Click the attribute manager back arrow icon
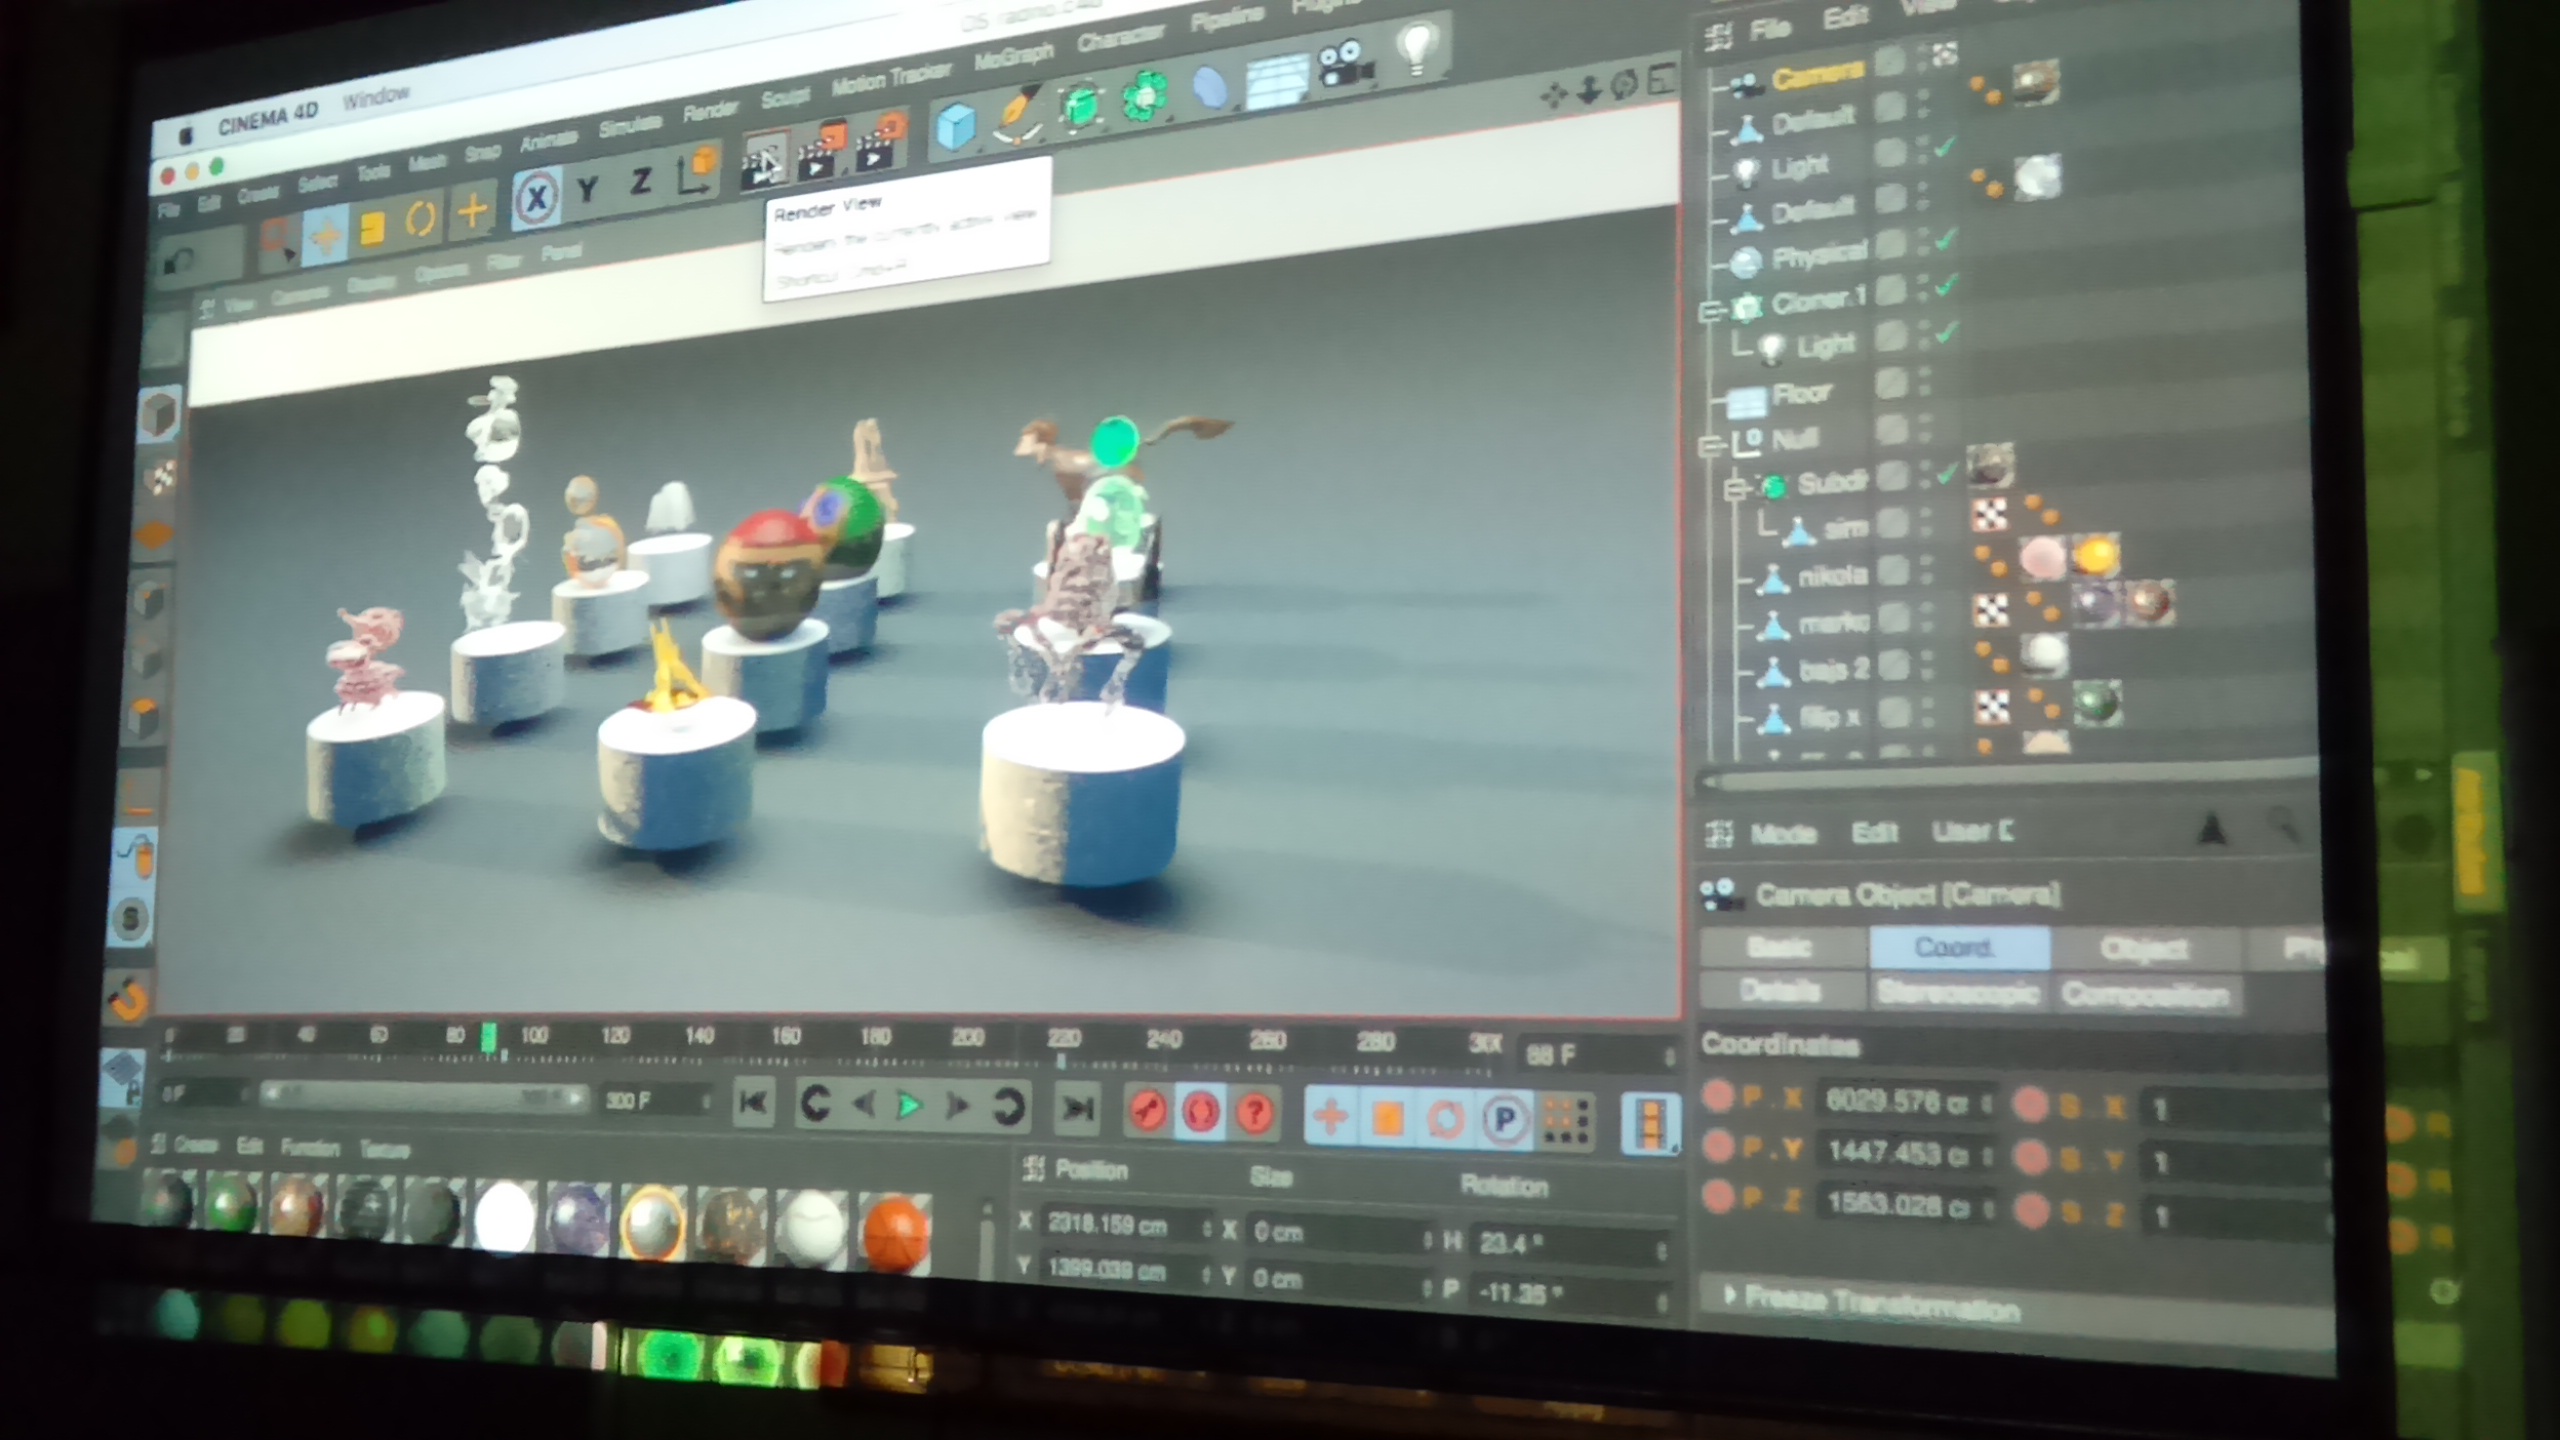Image resolution: width=2560 pixels, height=1440 pixels. (2211, 830)
